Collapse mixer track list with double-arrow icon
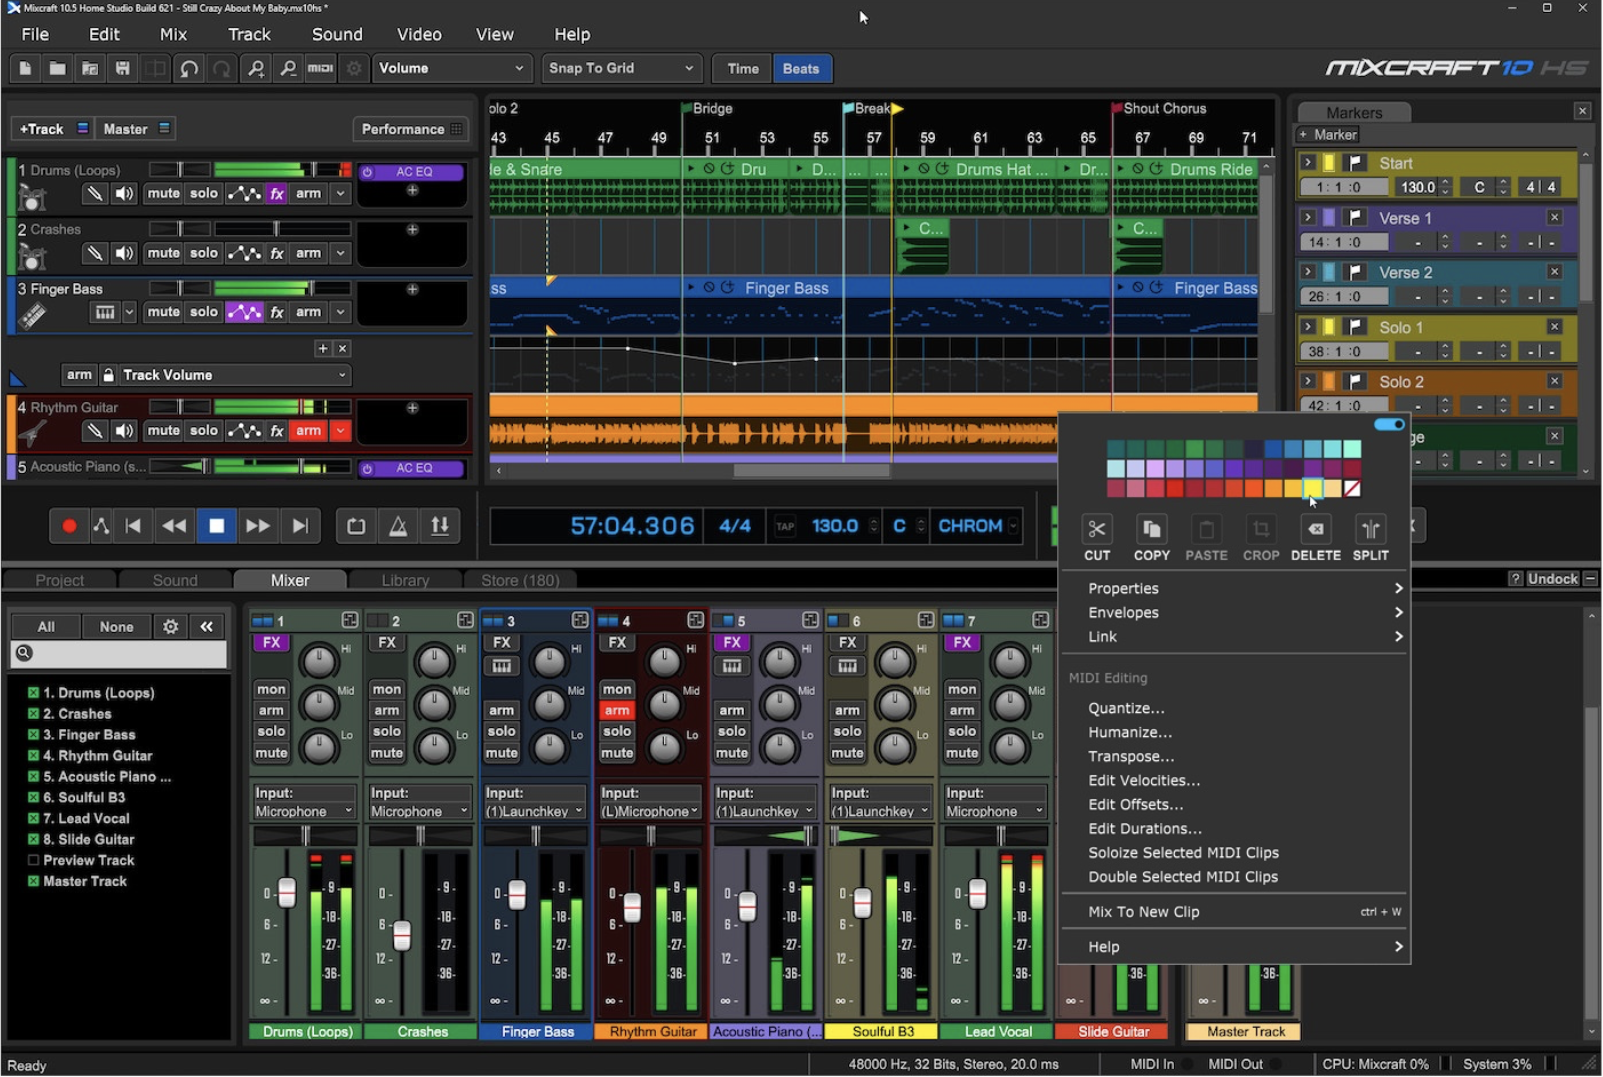 tap(206, 626)
